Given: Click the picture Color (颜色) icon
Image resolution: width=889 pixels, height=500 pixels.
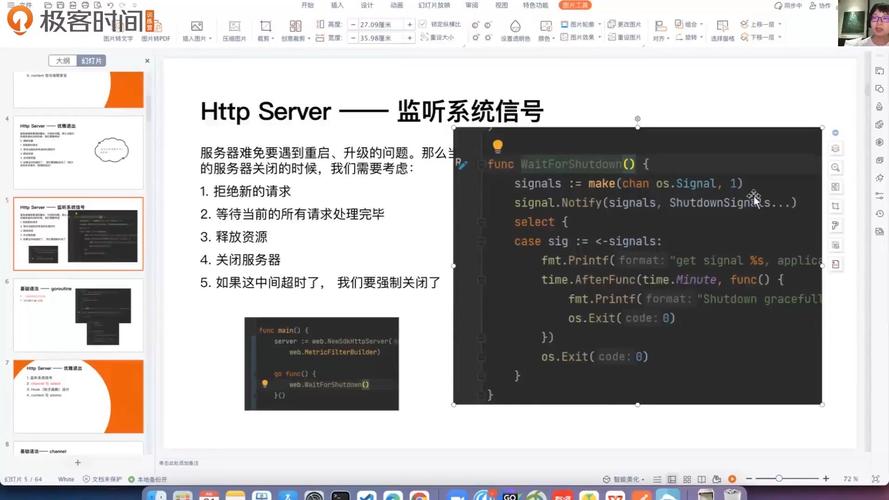Looking at the screenshot, I should pos(545,26).
